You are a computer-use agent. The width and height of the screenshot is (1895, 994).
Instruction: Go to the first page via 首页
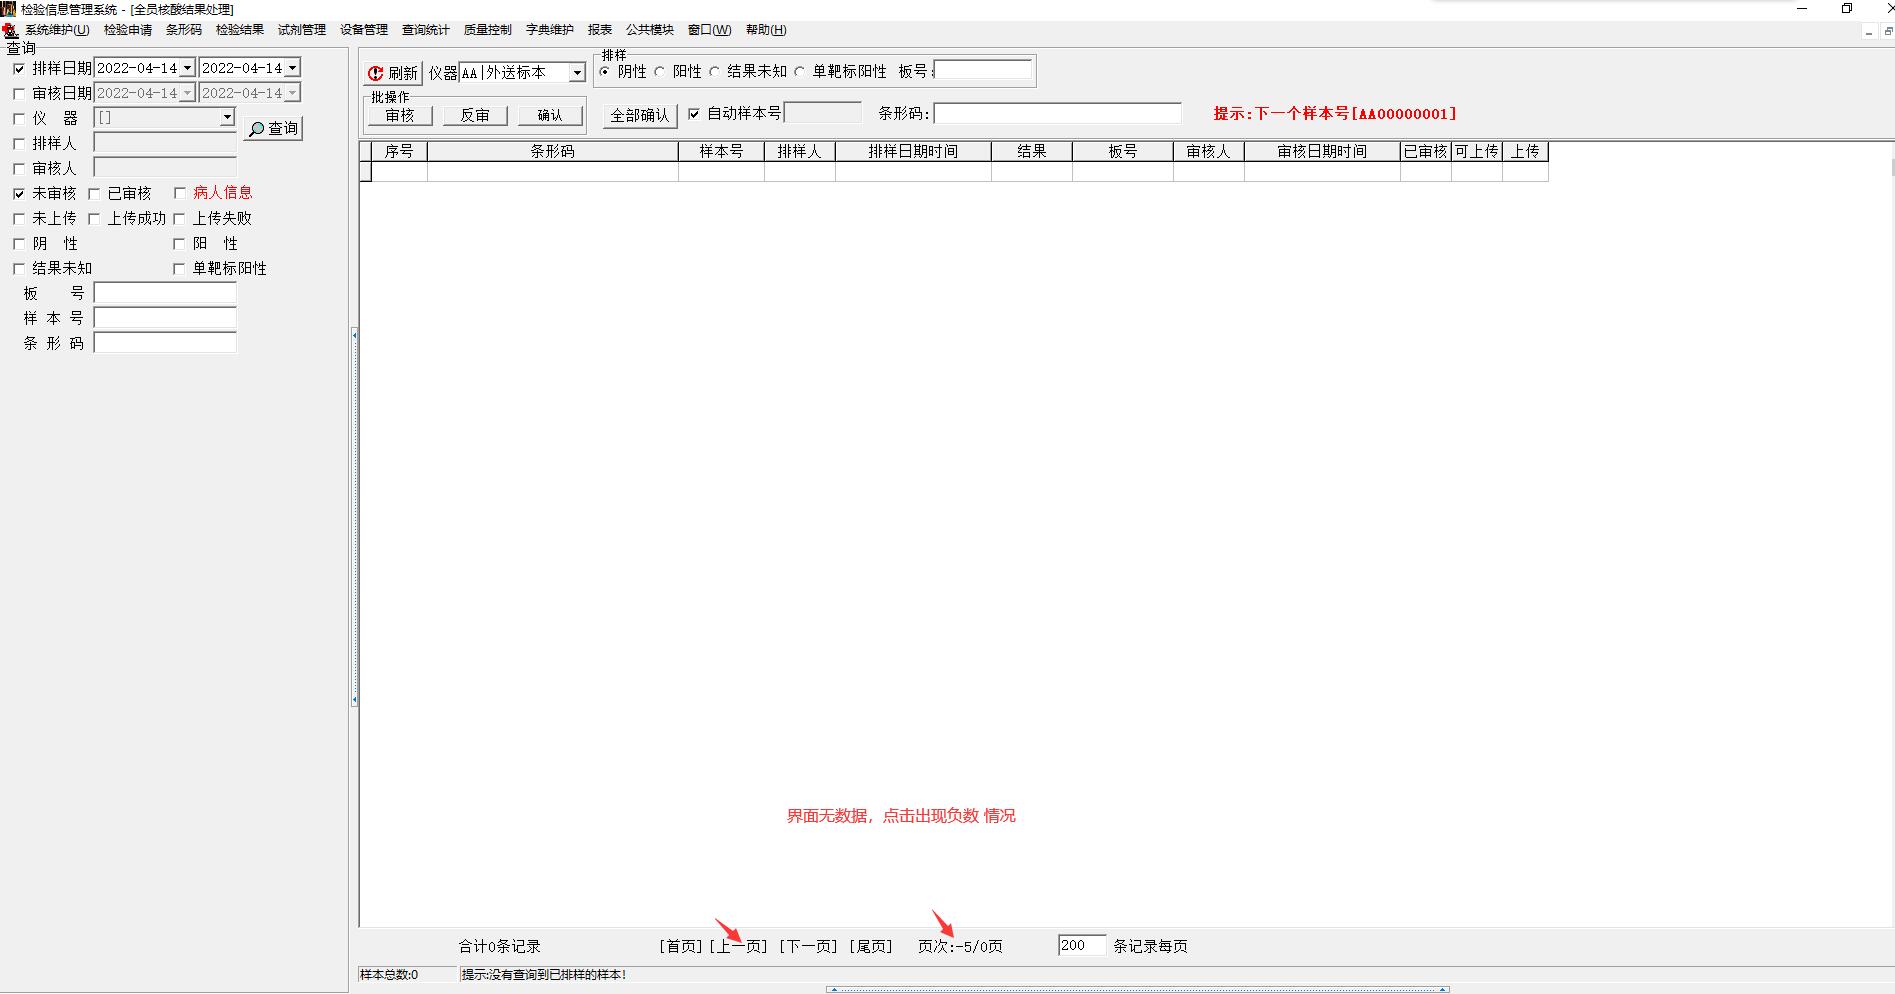pyautogui.click(x=681, y=946)
